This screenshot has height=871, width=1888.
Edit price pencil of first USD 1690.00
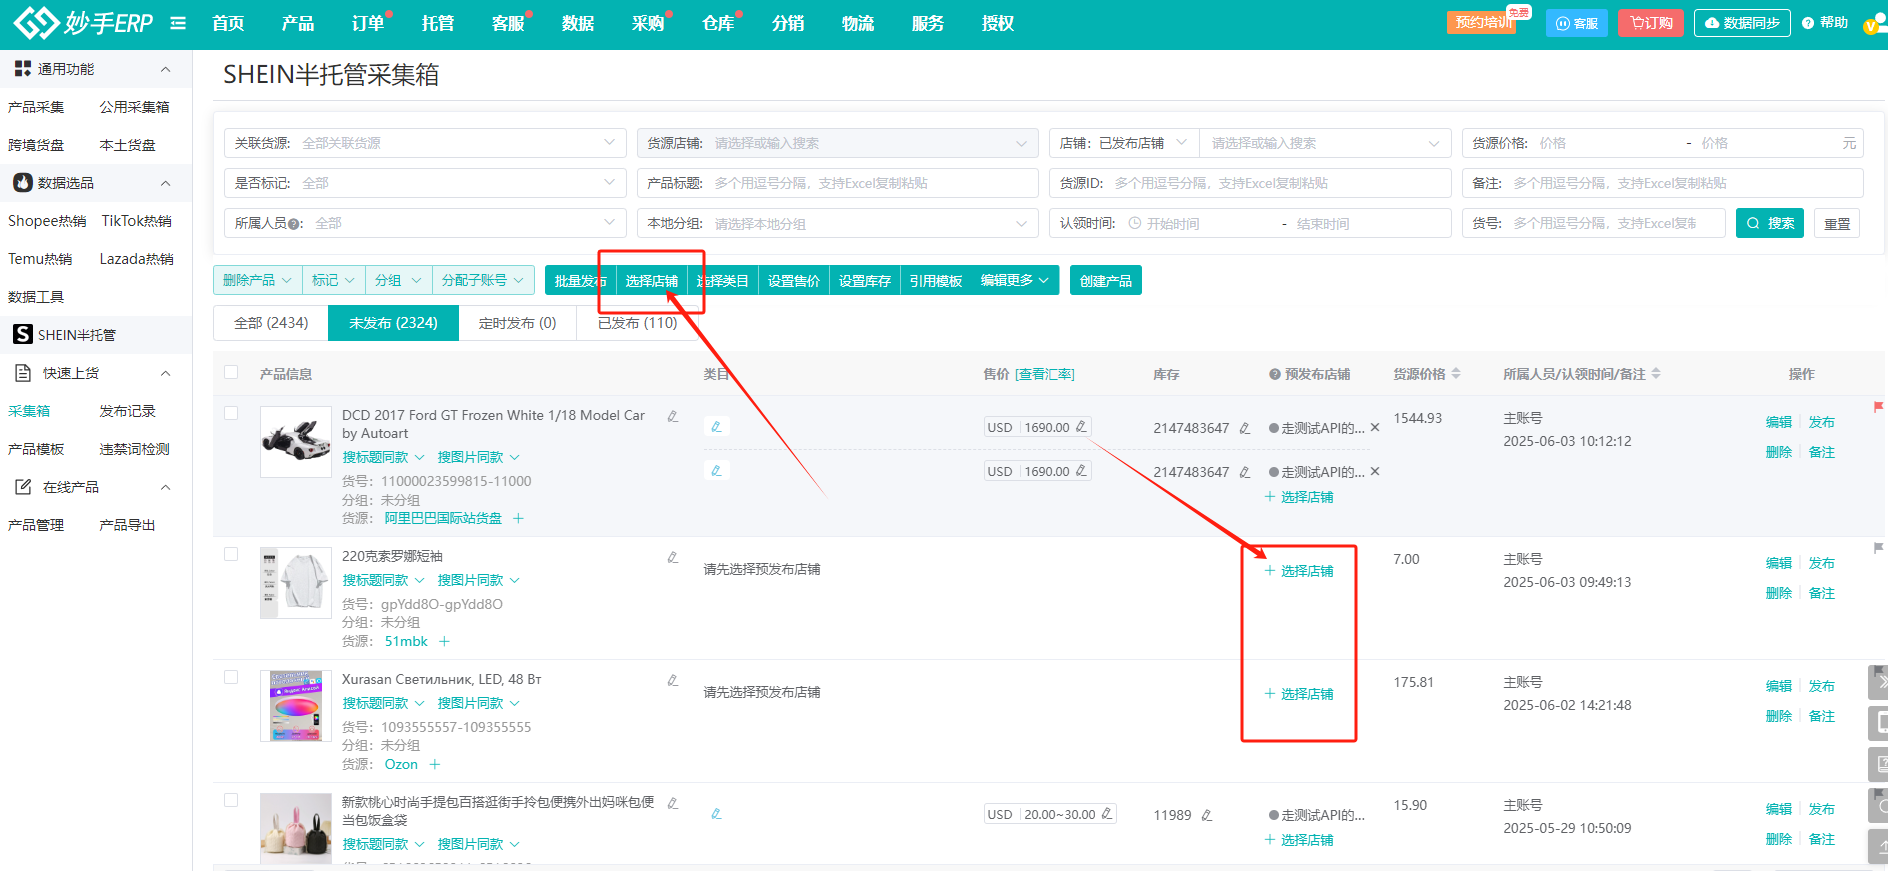[1081, 427]
